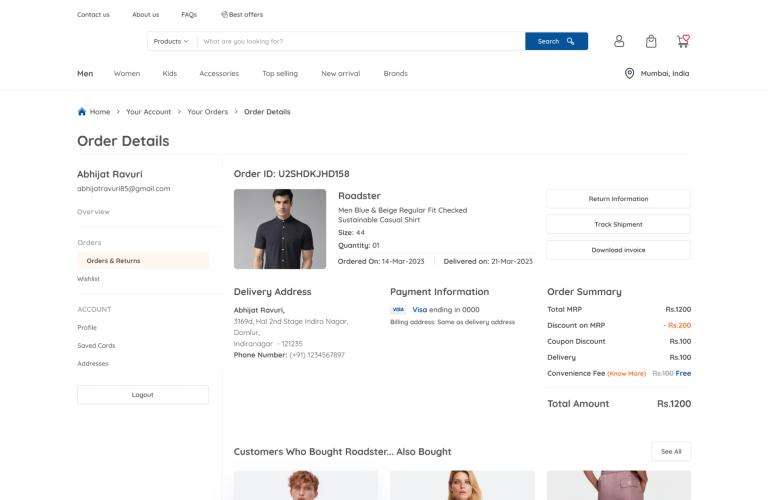Click the Logout button
Screen dimensions: 768x500
[x=143, y=395]
